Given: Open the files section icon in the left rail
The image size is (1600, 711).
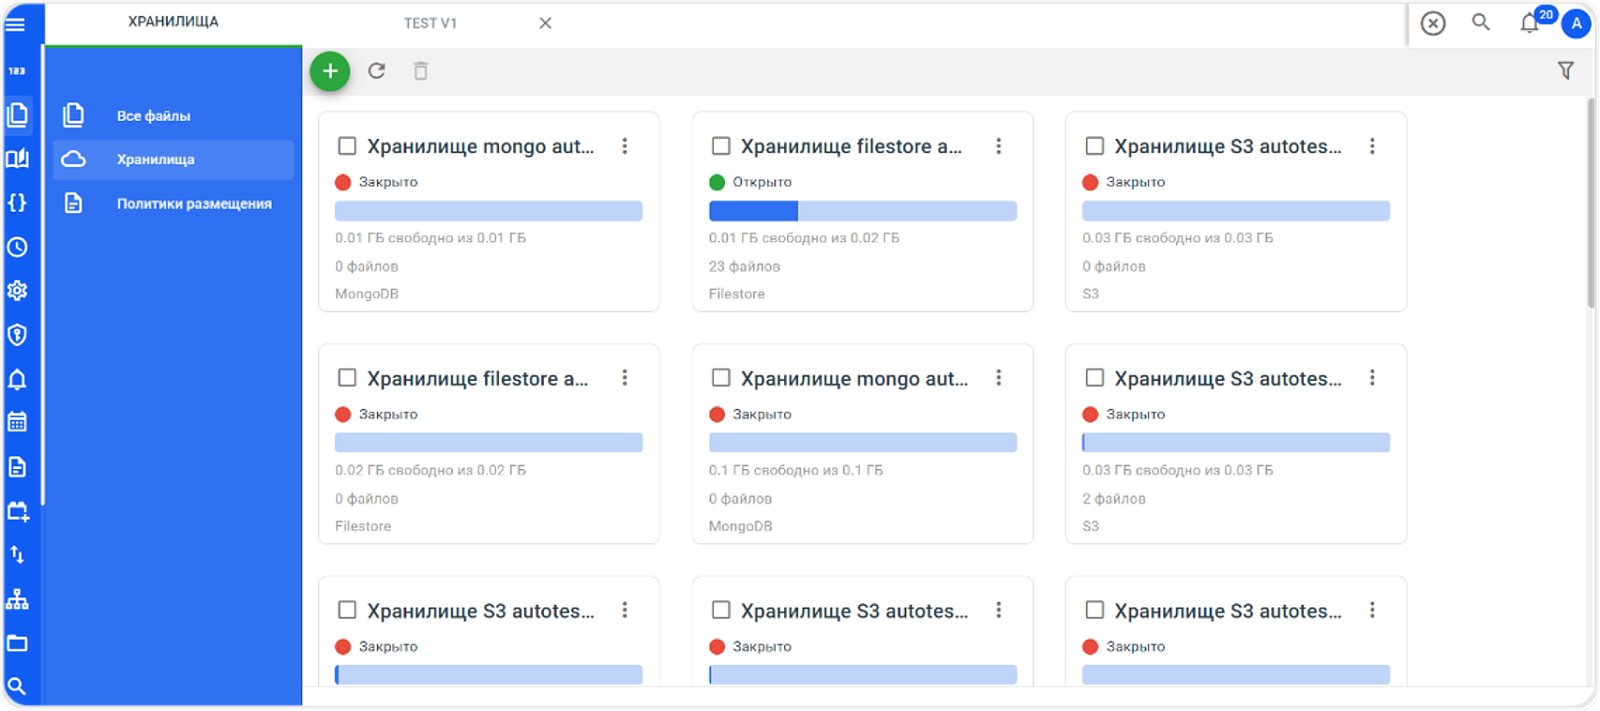Looking at the screenshot, I should [x=17, y=115].
